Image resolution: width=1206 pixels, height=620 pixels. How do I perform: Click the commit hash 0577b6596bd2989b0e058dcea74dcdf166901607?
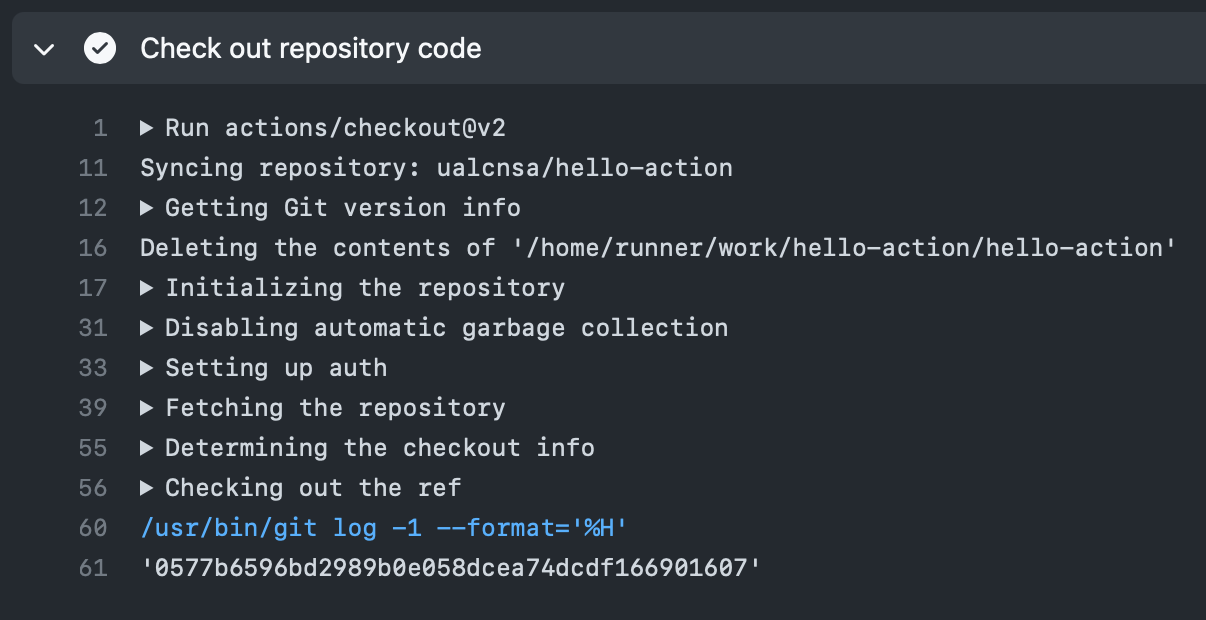pyautogui.click(x=448, y=567)
